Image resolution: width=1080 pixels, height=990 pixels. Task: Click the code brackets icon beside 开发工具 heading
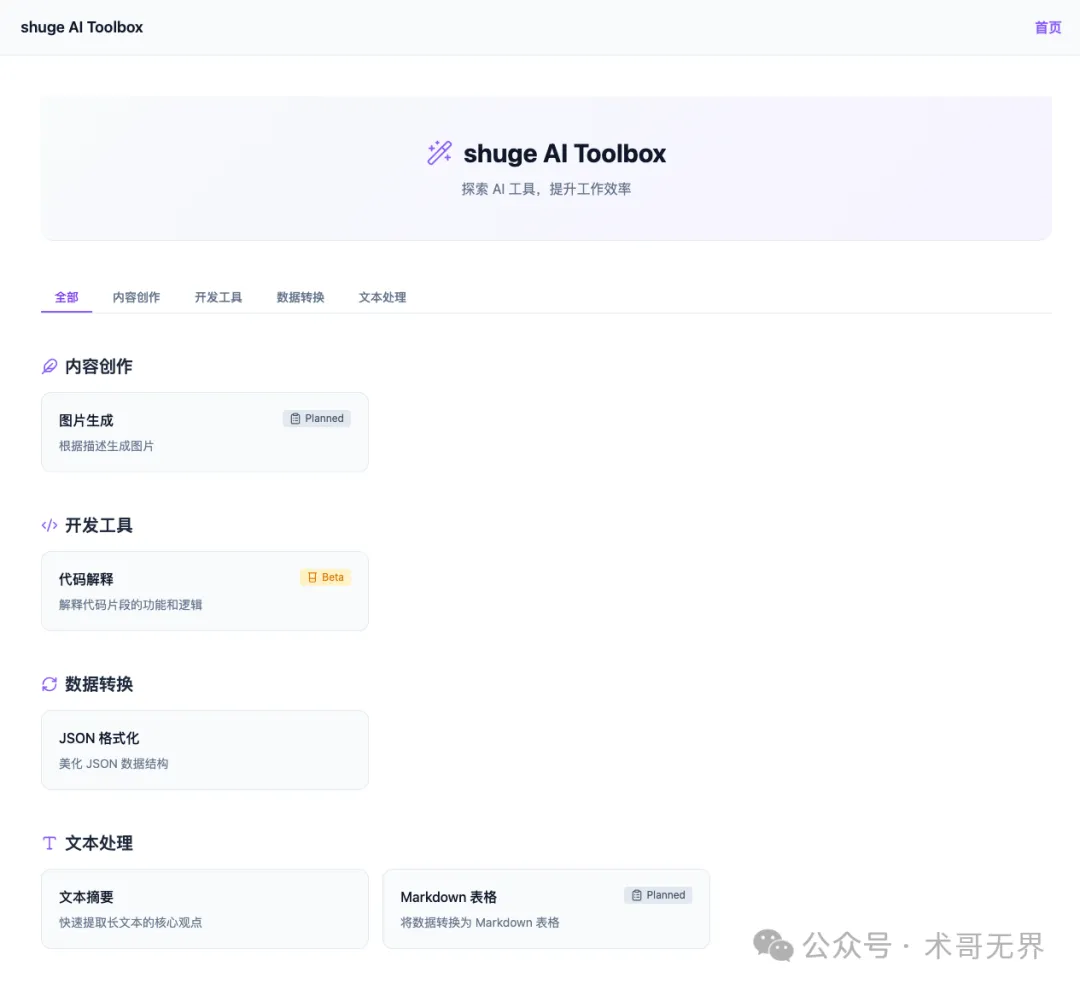tap(49, 526)
